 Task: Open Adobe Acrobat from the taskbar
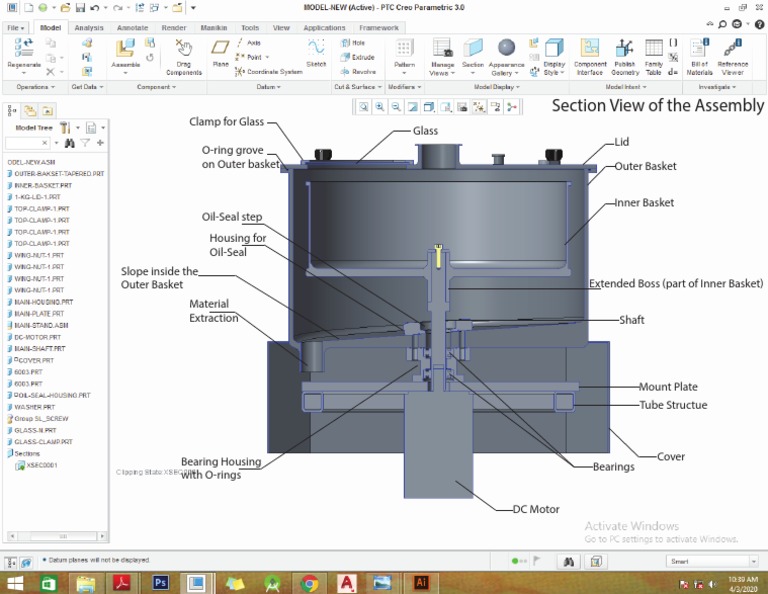coord(121,583)
